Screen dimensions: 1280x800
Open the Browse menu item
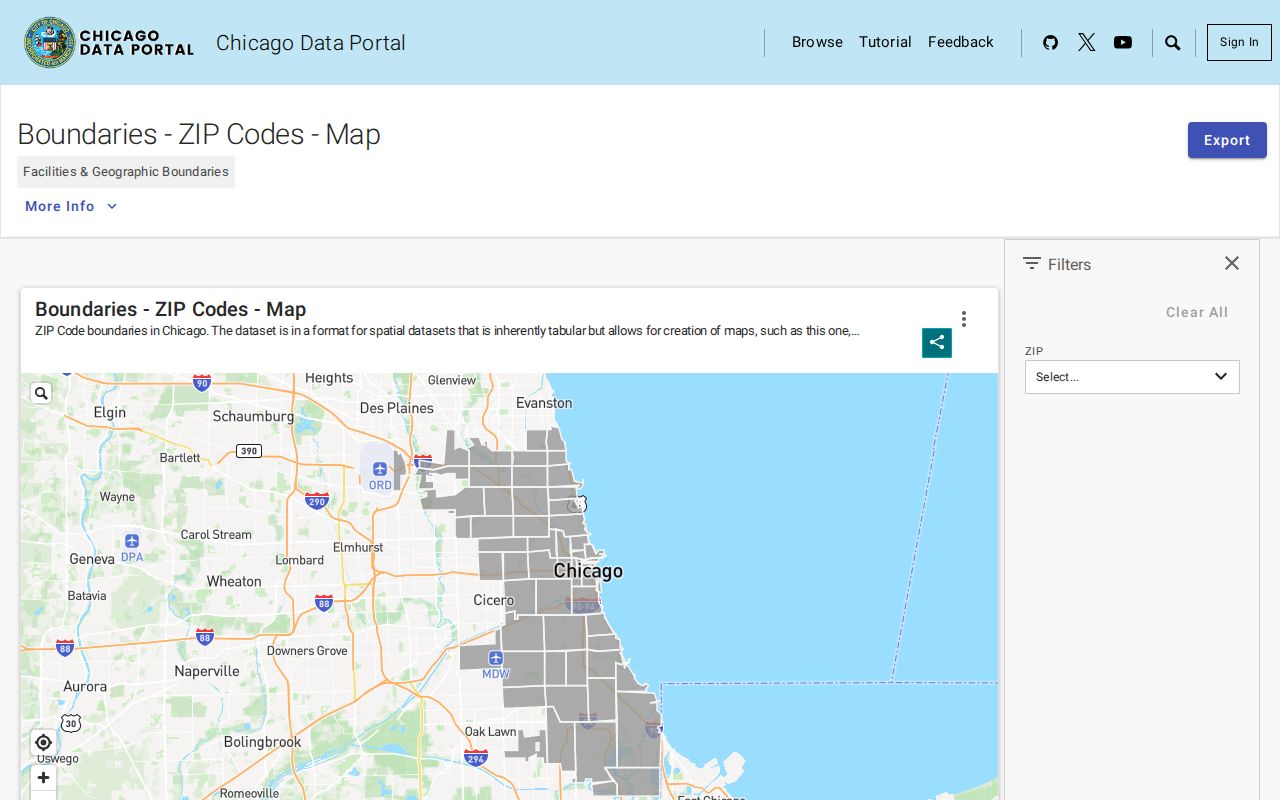coord(817,42)
